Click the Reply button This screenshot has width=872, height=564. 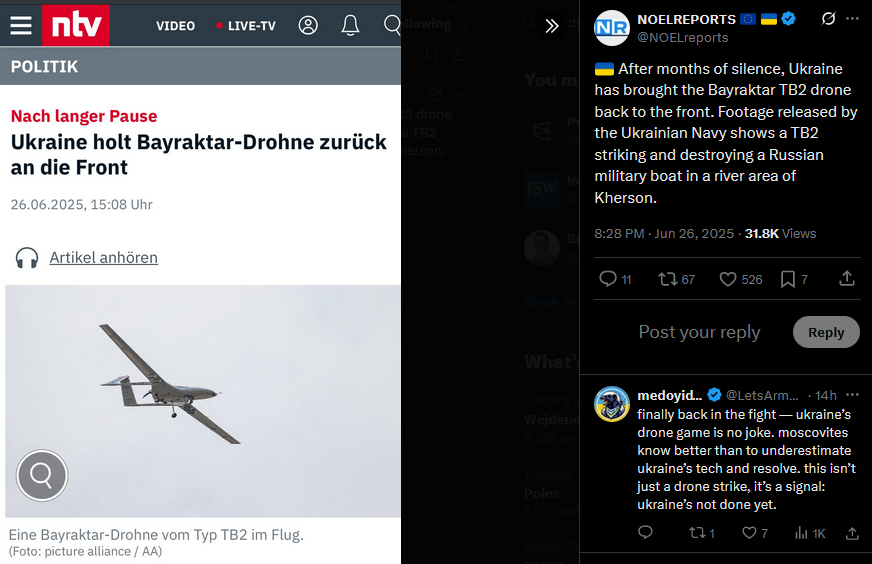pos(826,332)
